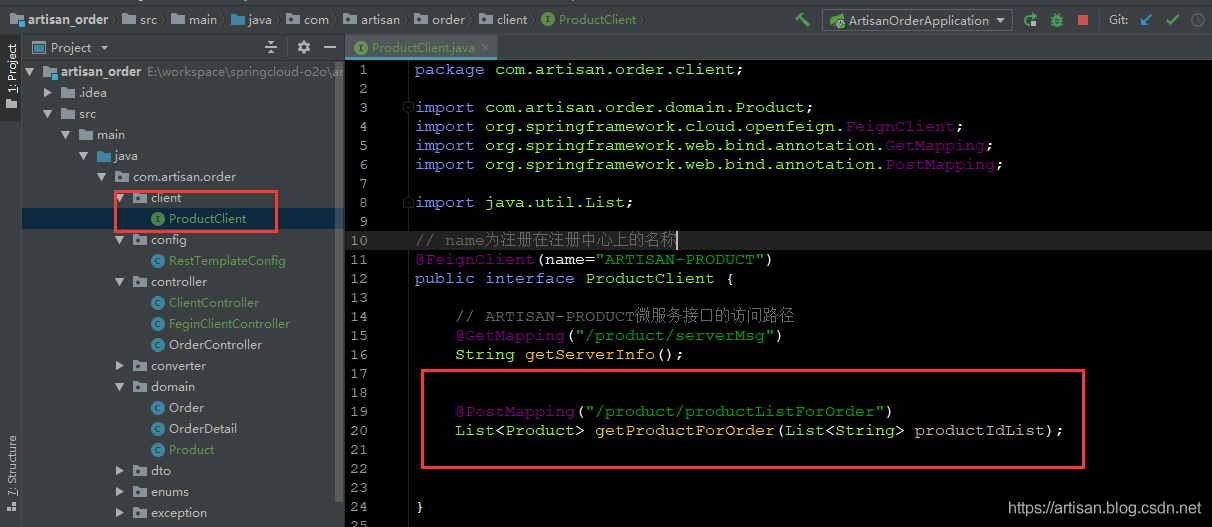Expand the converter package
The height and width of the screenshot is (527, 1212).
[x=120, y=366]
